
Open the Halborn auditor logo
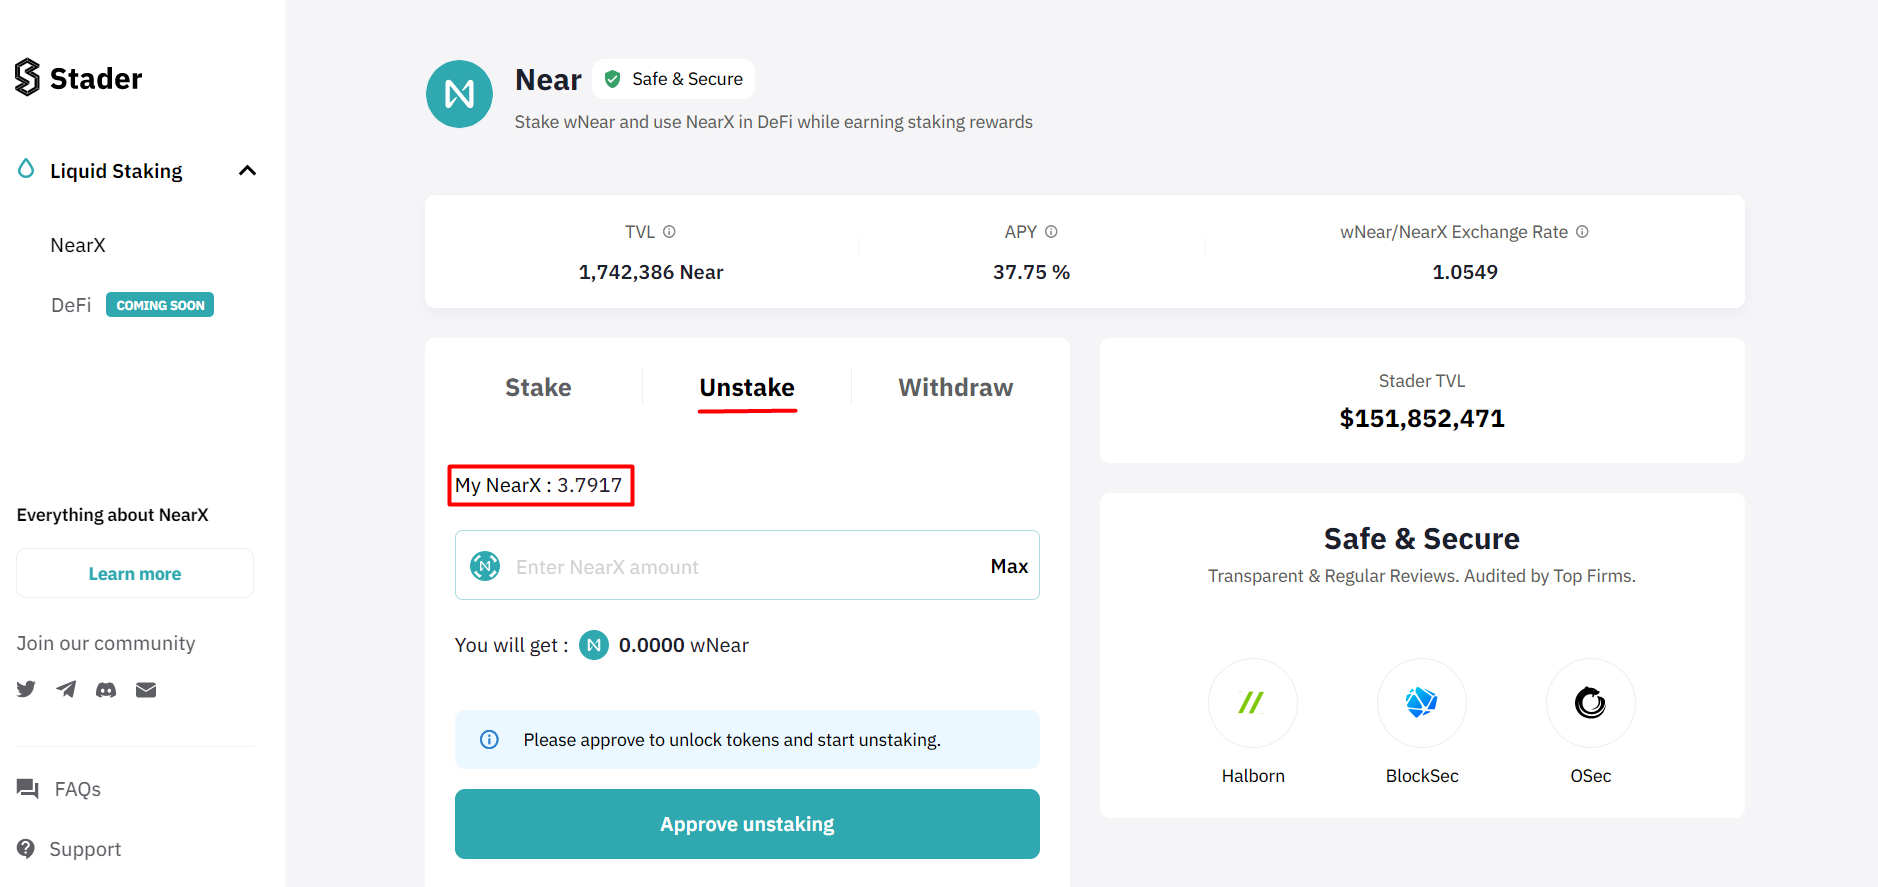click(1253, 703)
